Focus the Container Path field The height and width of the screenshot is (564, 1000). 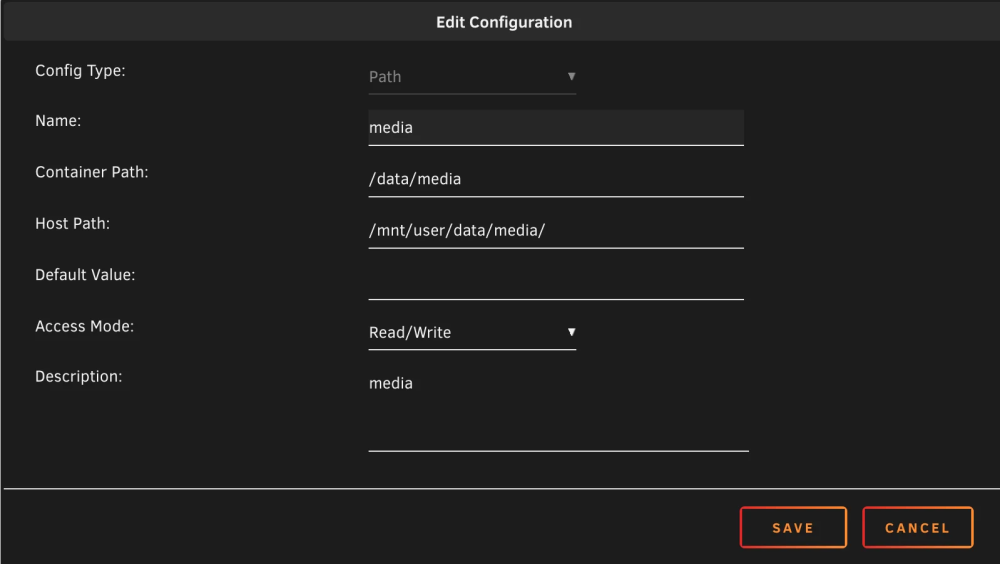pos(556,179)
